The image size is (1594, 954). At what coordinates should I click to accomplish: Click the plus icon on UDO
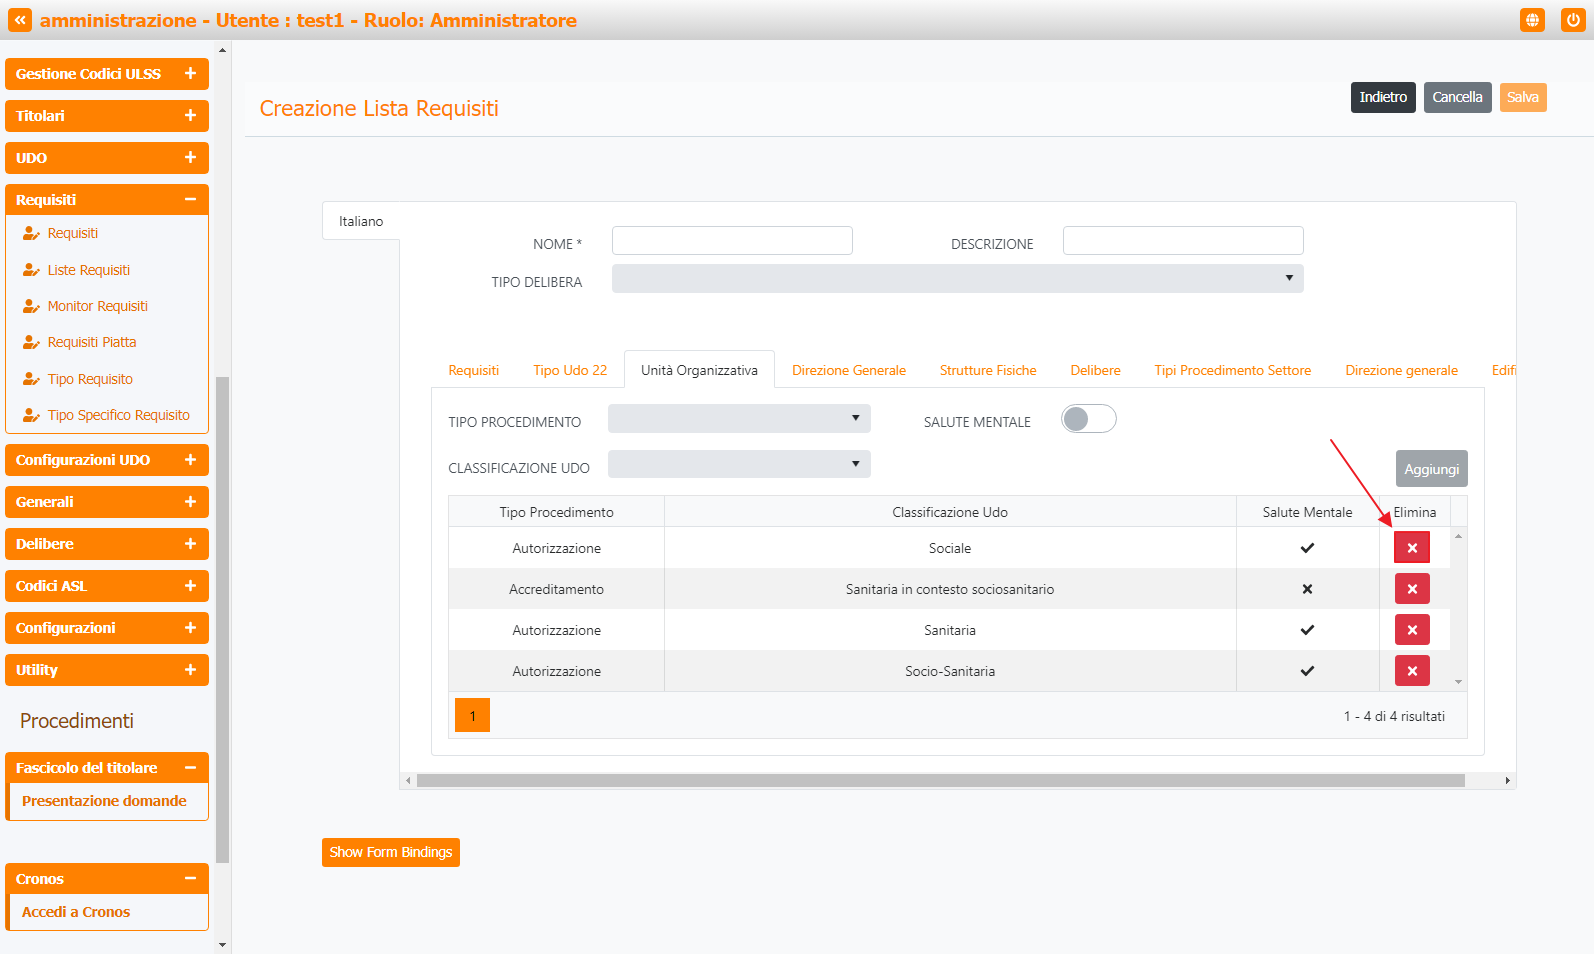(x=190, y=158)
